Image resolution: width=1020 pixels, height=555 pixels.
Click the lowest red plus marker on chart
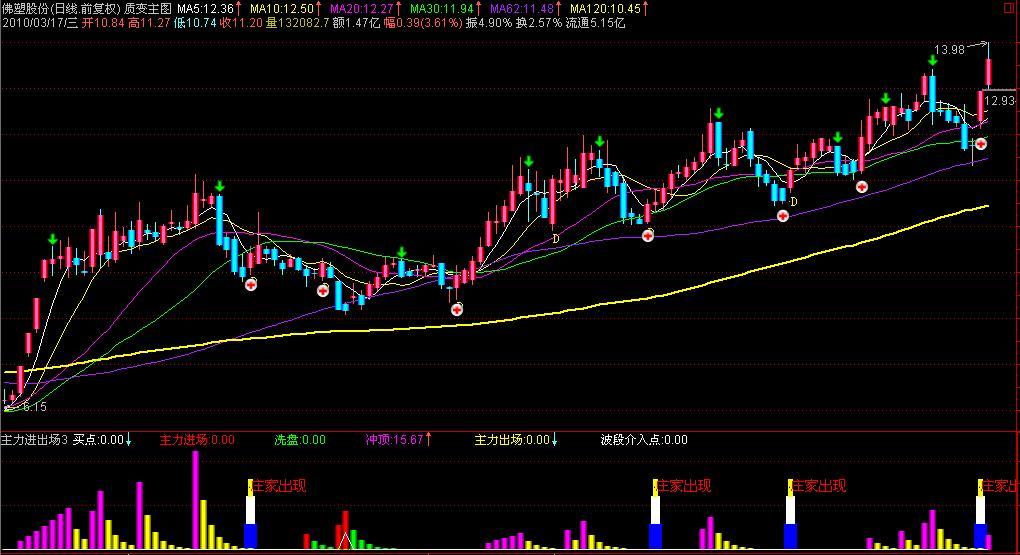tap(457, 309)
